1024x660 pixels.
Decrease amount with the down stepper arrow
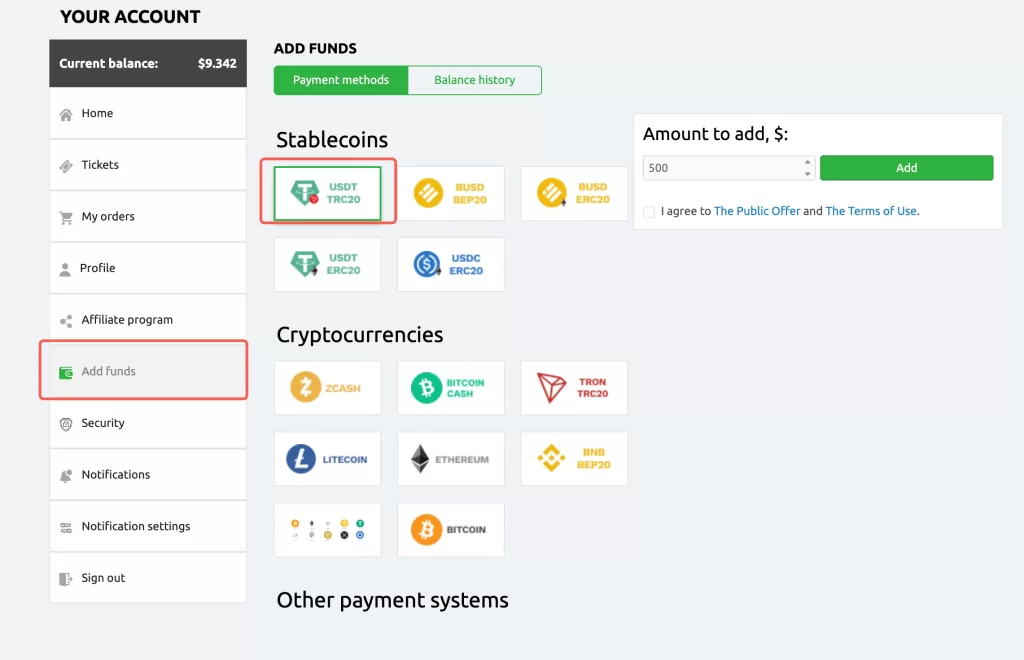[808, 174]
